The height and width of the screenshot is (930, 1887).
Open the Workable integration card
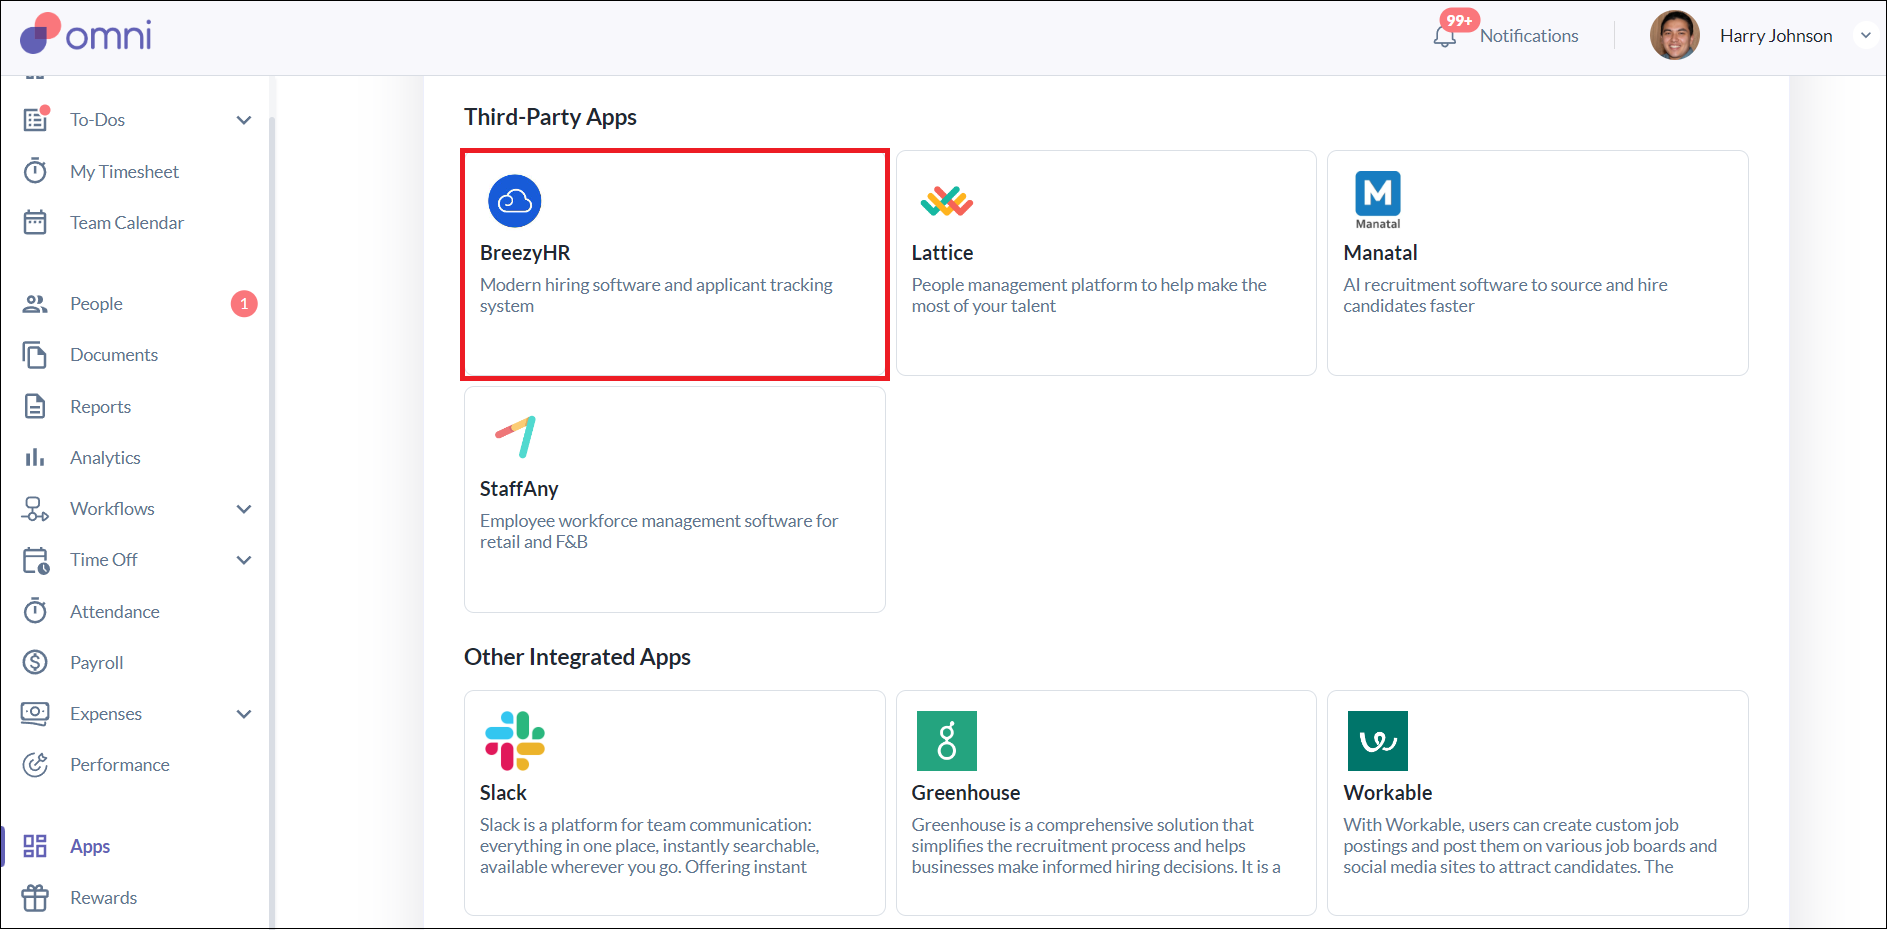(1538, 803)
